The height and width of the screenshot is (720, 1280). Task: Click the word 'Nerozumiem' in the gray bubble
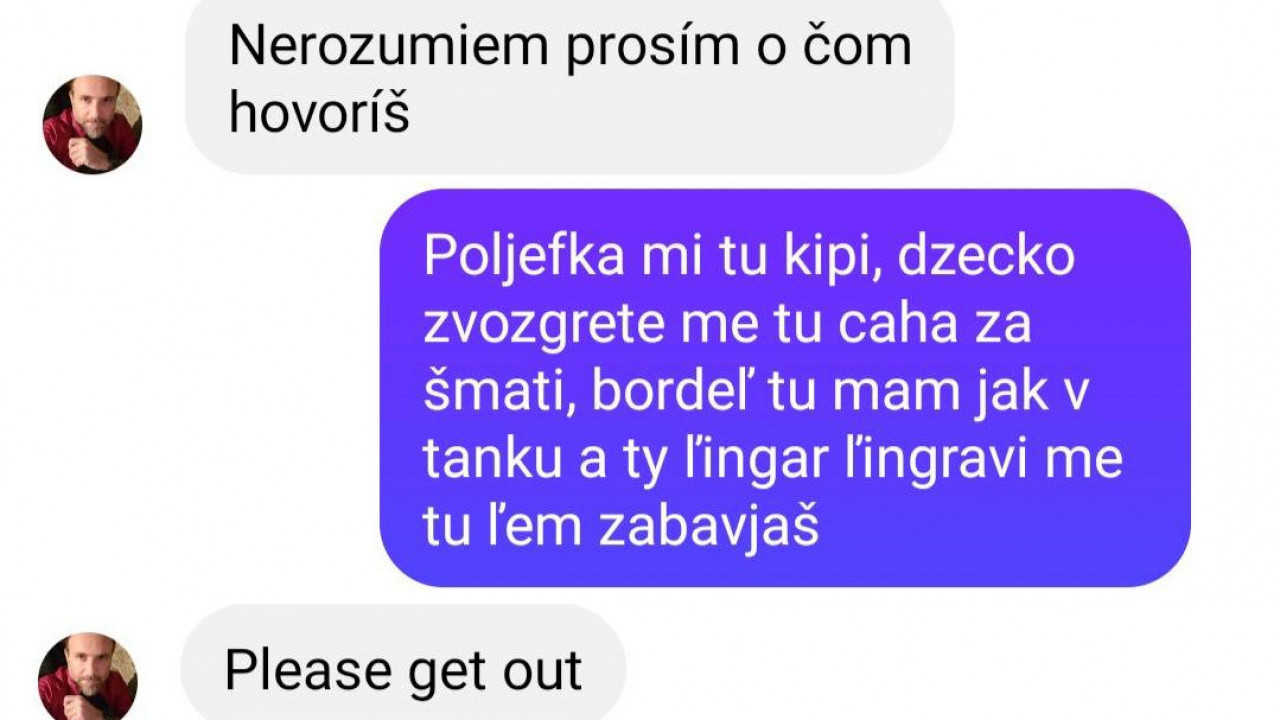pyautogui.click(x=389, y=46)
